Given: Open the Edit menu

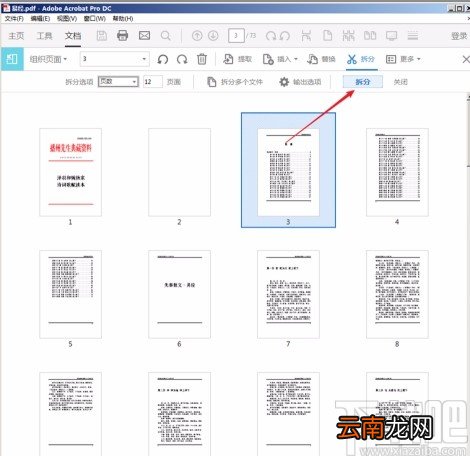Looking at the screenshot, I should (x=40, y=19).
